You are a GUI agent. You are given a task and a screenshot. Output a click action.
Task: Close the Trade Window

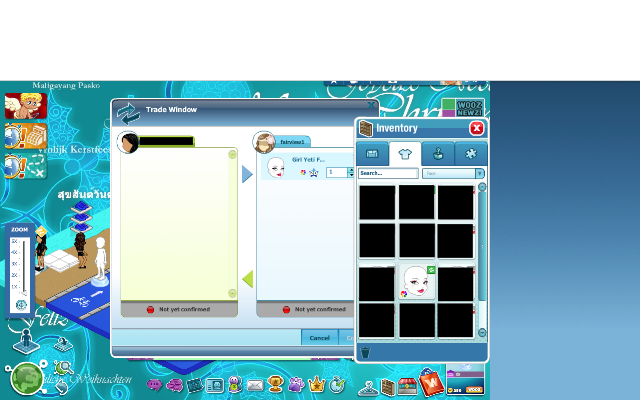(371, 105)
